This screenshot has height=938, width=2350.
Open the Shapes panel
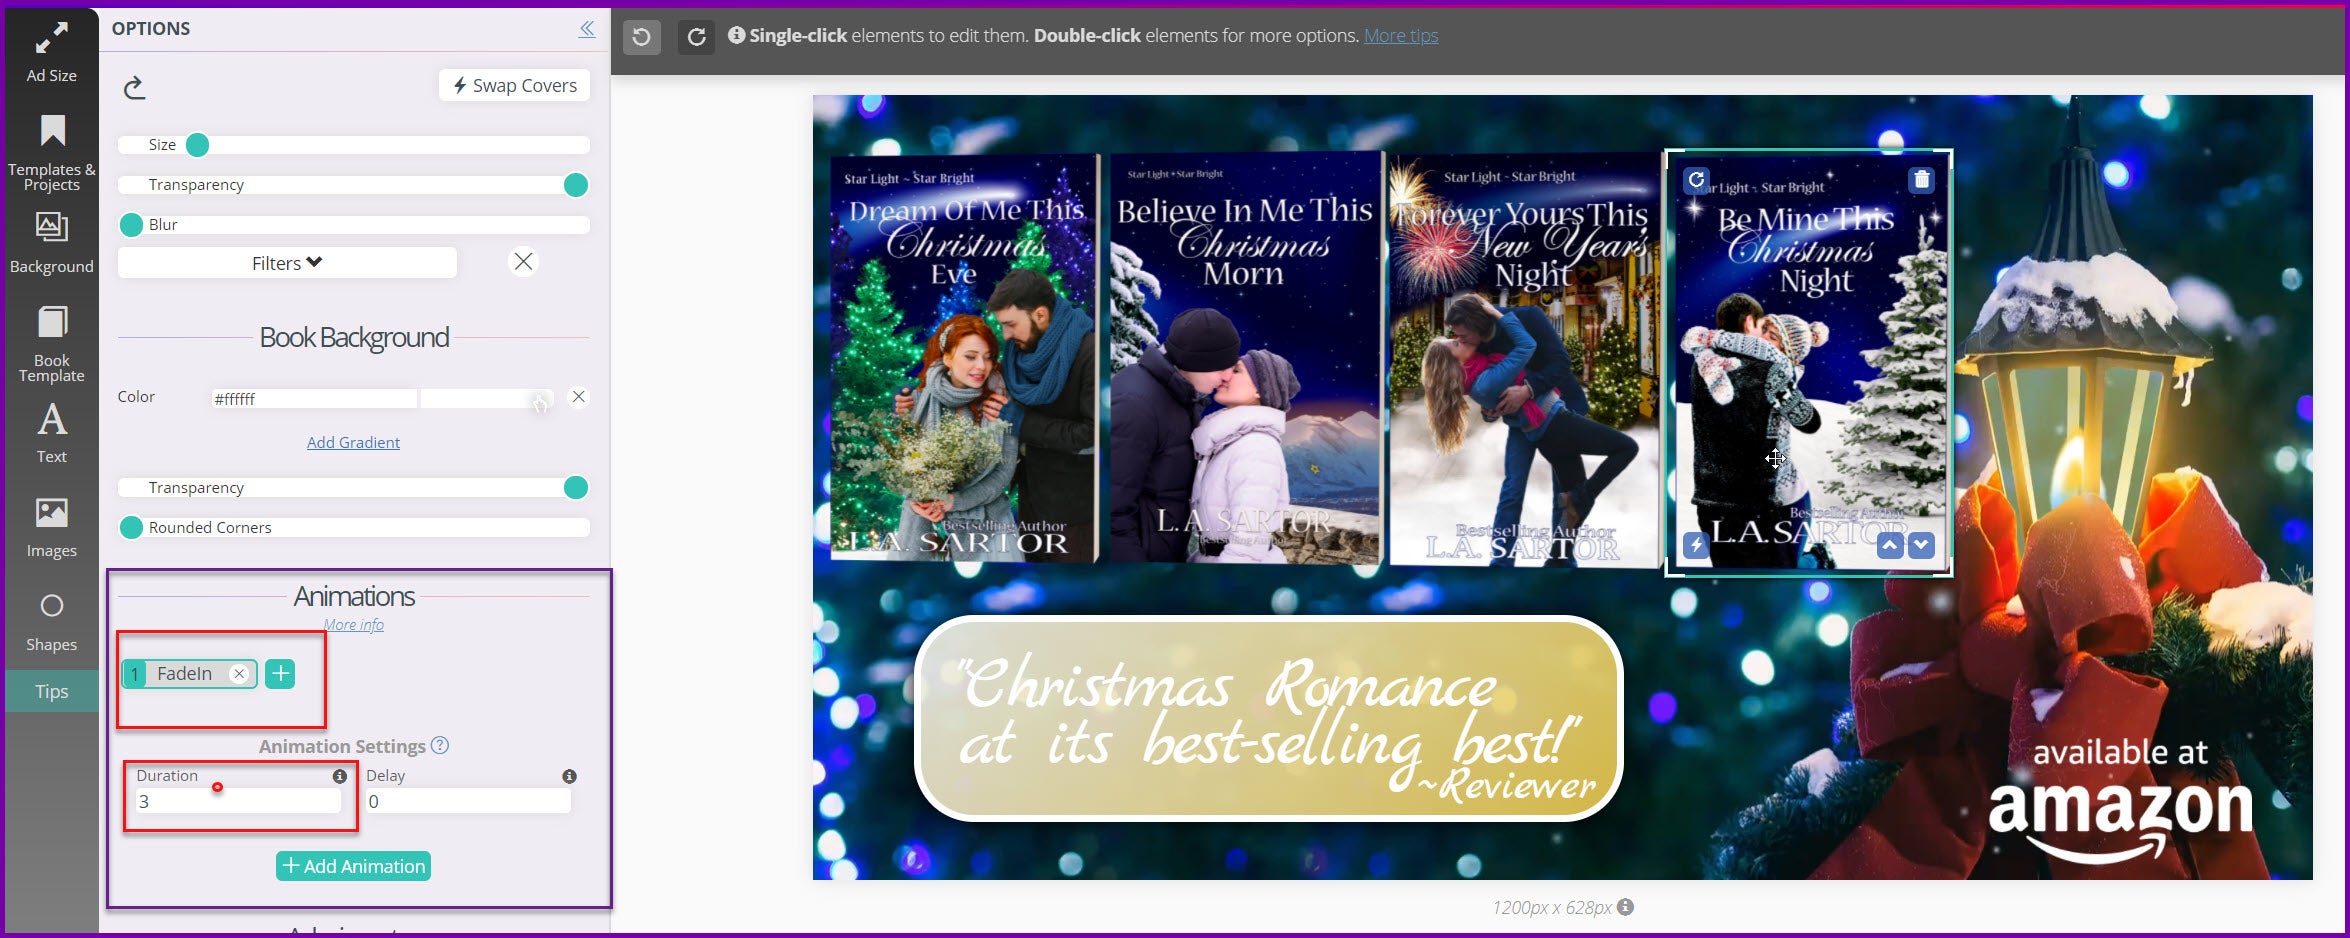51,621
